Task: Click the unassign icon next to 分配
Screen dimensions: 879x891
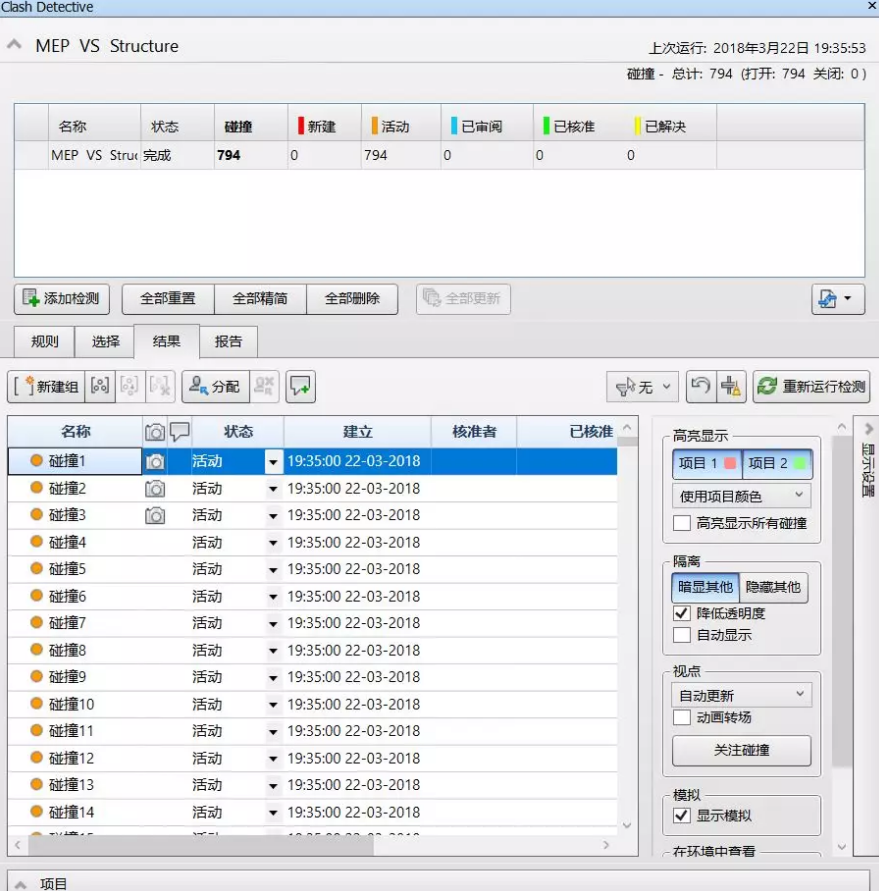Action: pos(264,387)
